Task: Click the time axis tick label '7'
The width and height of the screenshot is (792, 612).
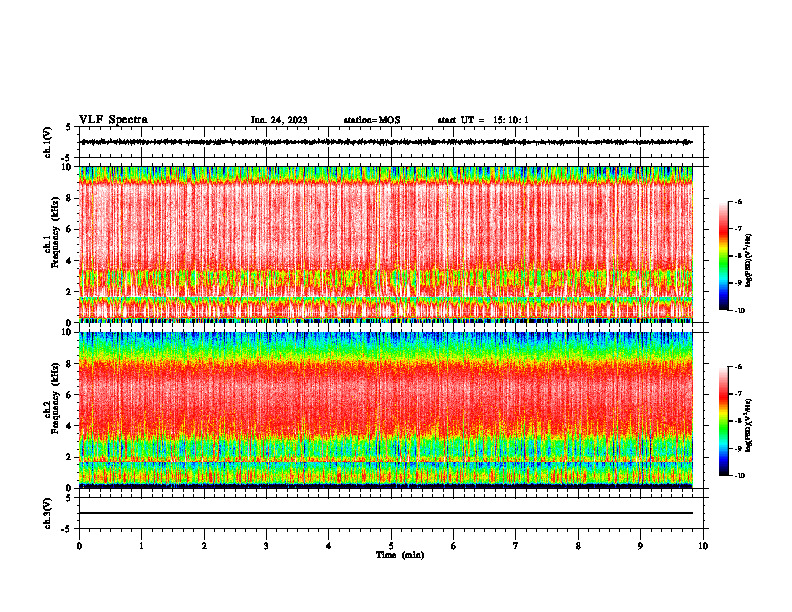Action: [x=516, y=546]
